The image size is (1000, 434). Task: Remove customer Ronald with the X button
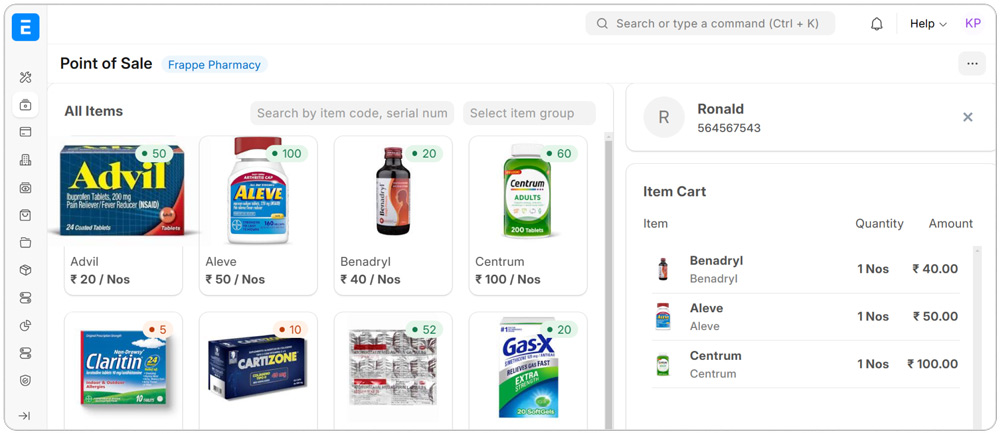[x=968, y=117]
